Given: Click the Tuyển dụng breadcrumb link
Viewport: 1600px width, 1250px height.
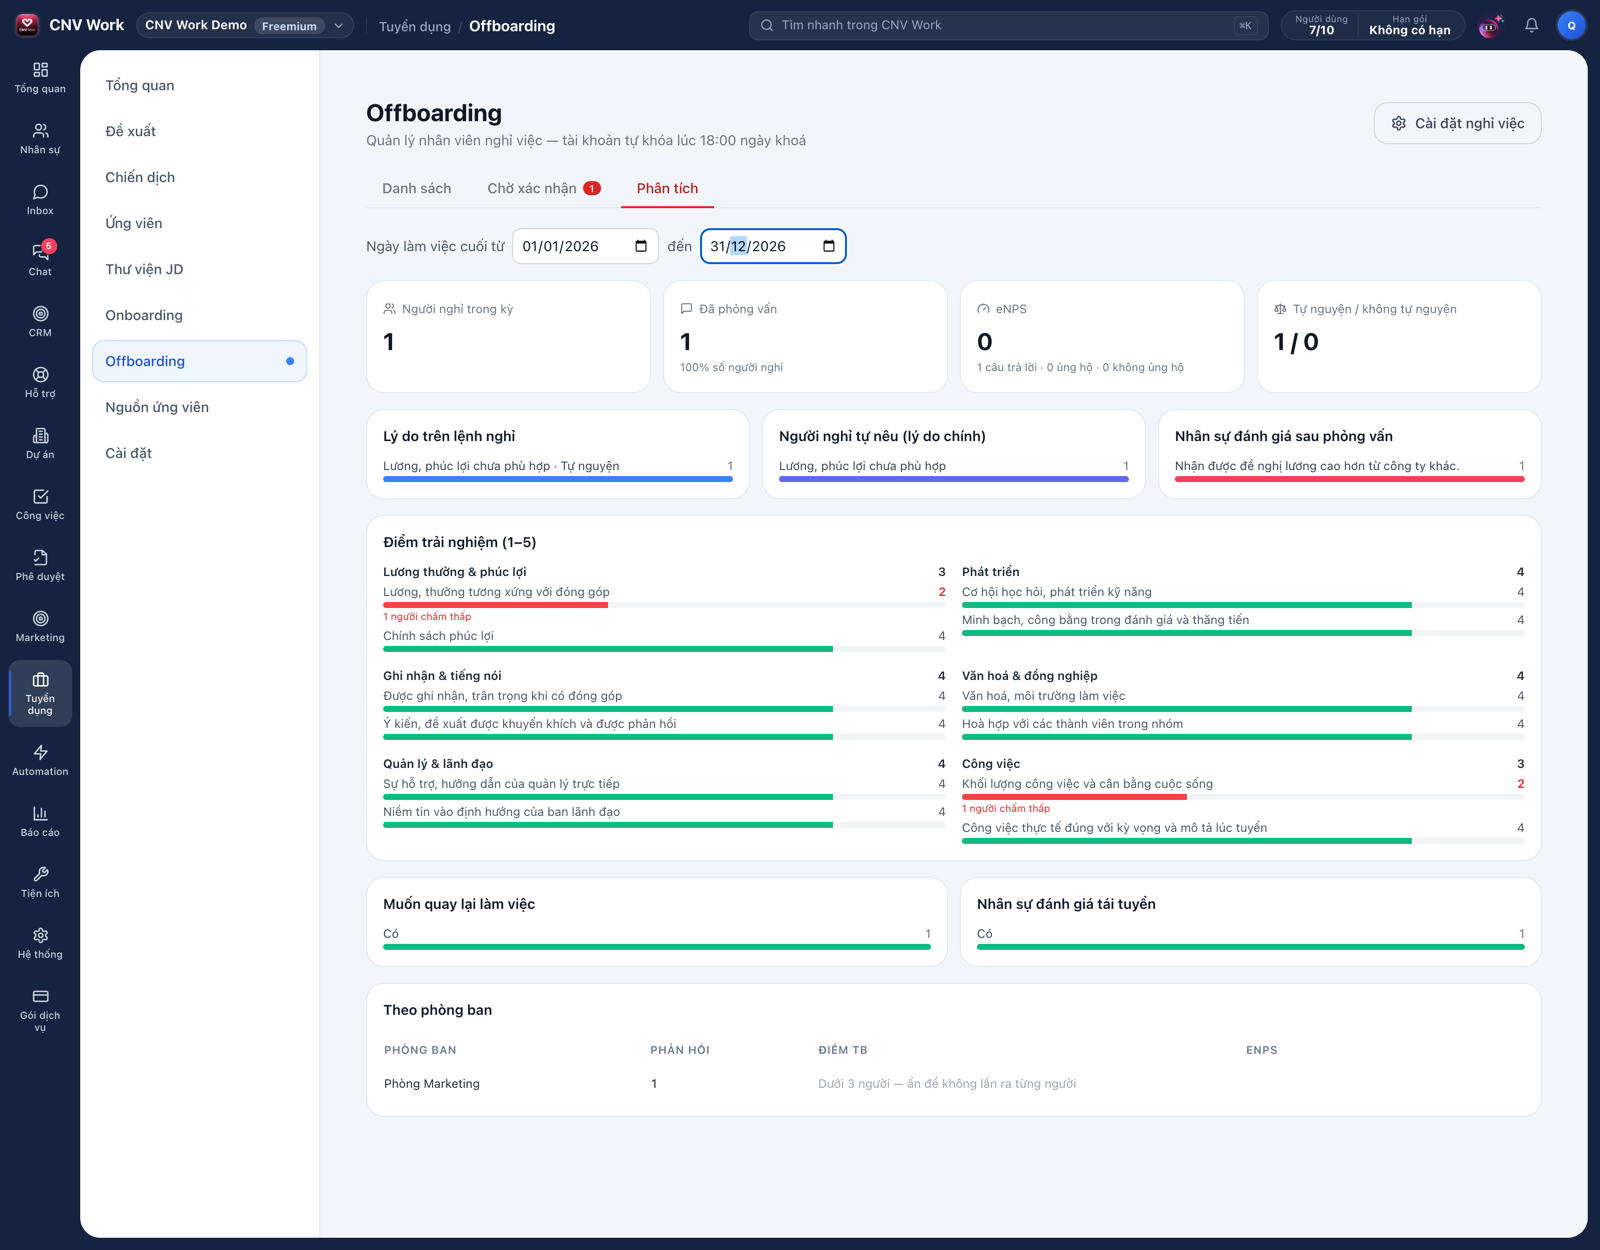Looking at the screenshot, I should click(415, 26).
